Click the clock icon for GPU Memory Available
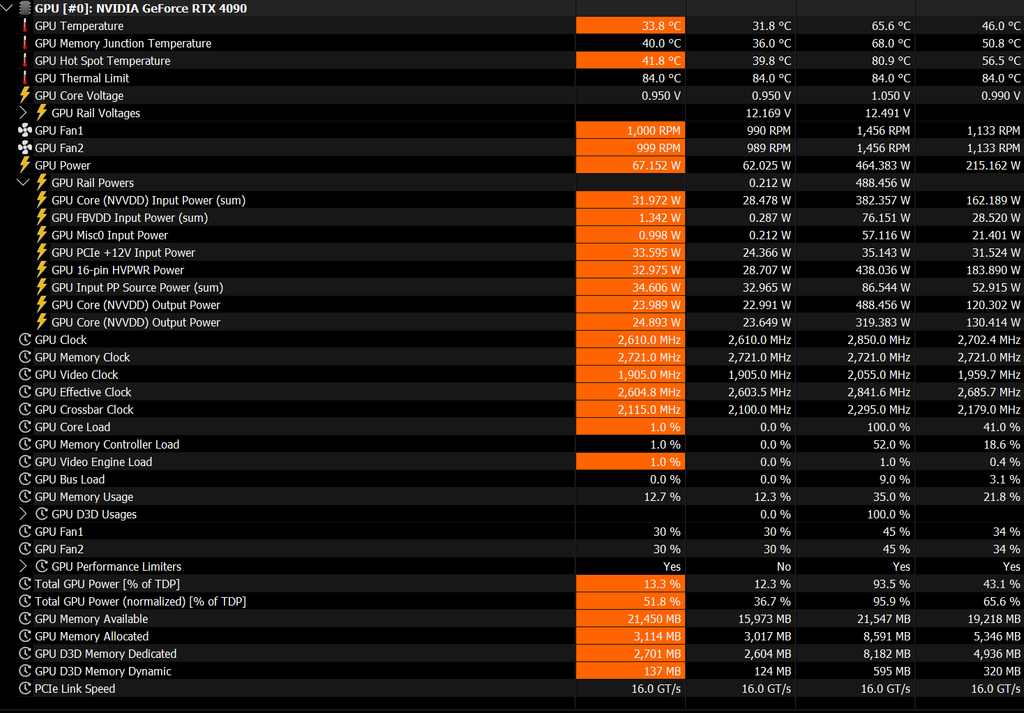The width and height of the screenshot is (1024, 713). [x=25, y=619]
